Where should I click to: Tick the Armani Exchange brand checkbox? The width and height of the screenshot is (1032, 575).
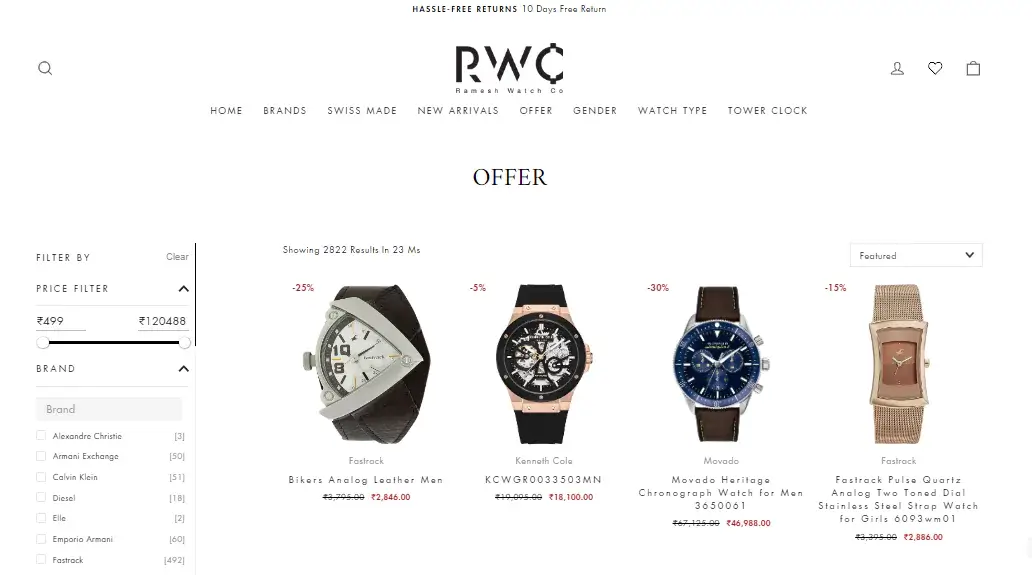41,455
